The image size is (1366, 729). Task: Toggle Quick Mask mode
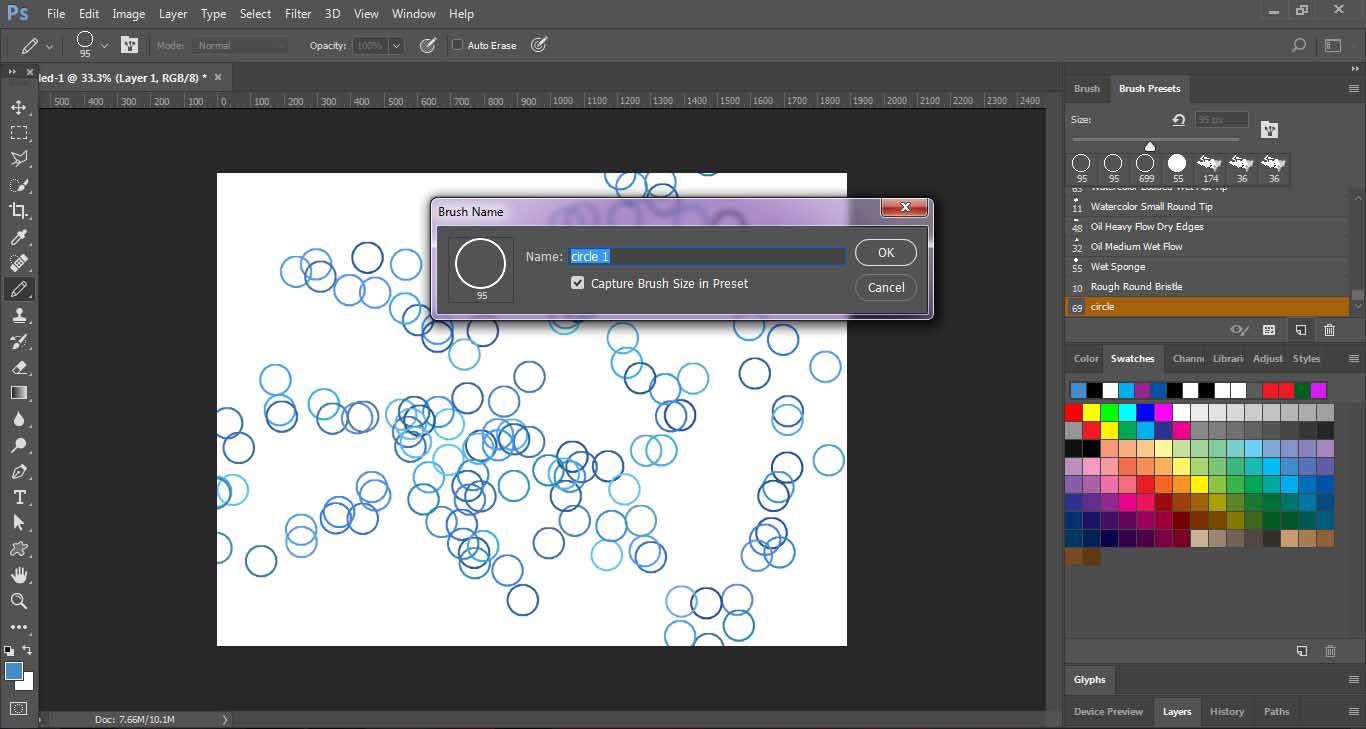(x=18, y=709)
